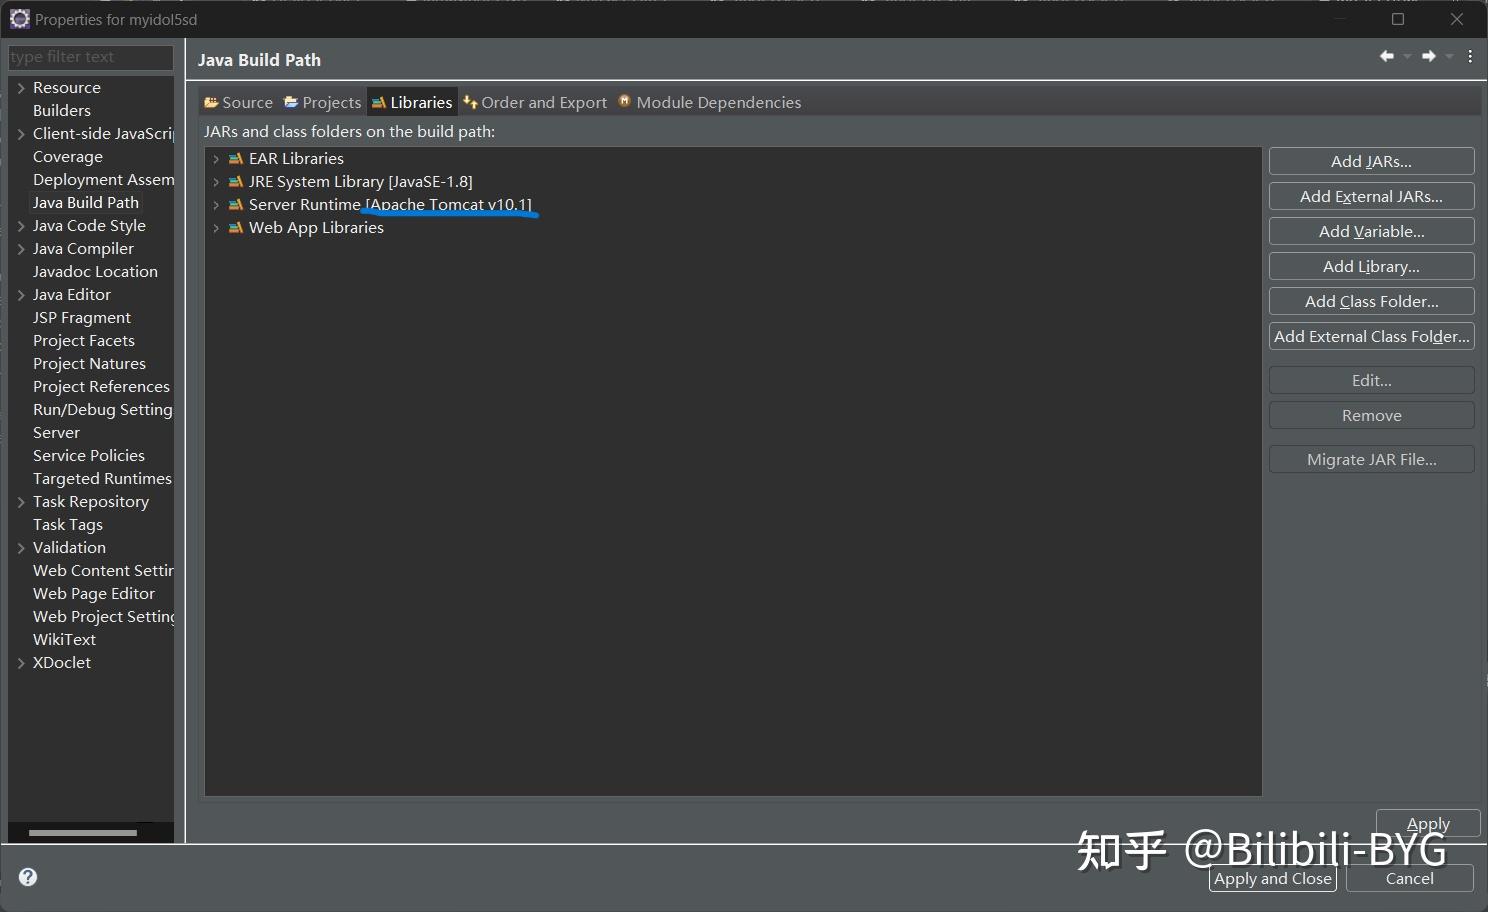Click the Module Dependencies tab icon
1488x912 pixels.
(x=624, y=101)
